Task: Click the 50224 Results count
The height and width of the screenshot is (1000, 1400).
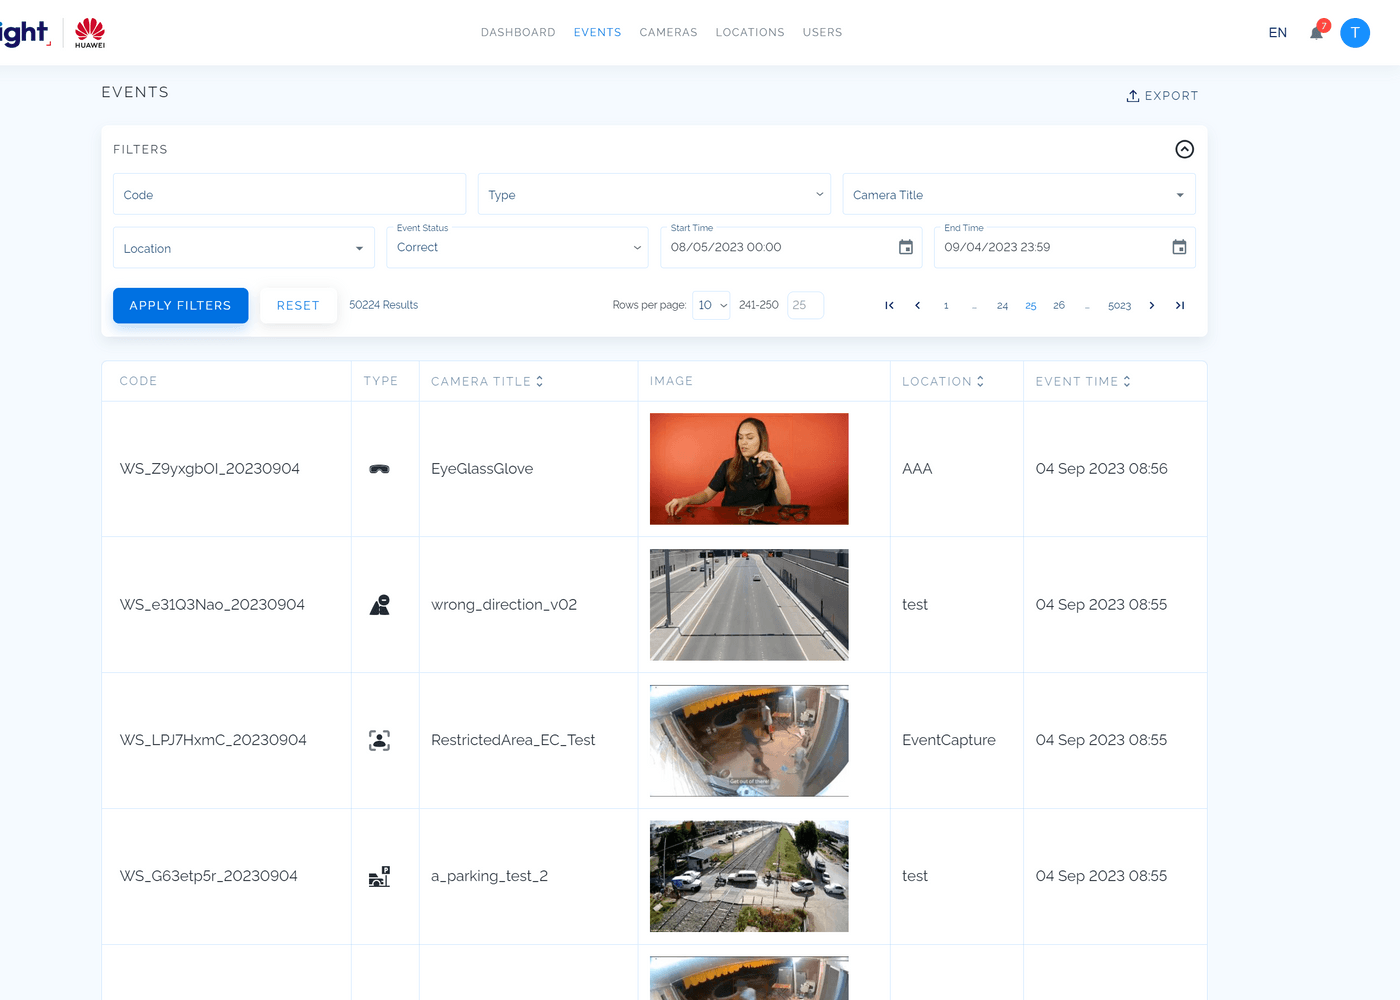Action: (x=384, y=305)
